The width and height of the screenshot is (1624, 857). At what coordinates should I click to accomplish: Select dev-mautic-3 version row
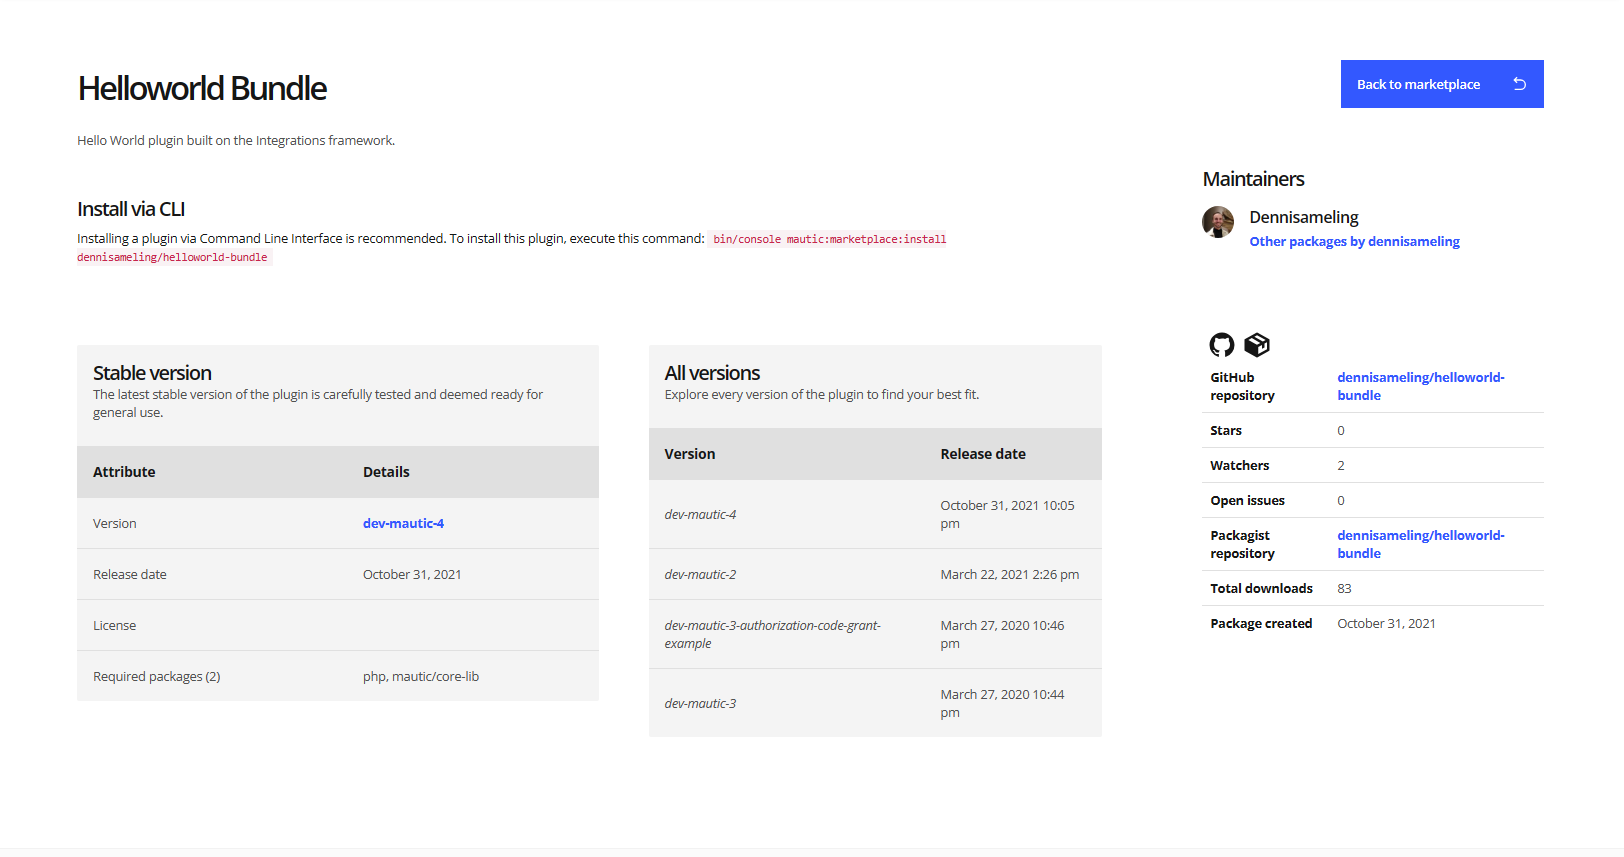[700, 704]
